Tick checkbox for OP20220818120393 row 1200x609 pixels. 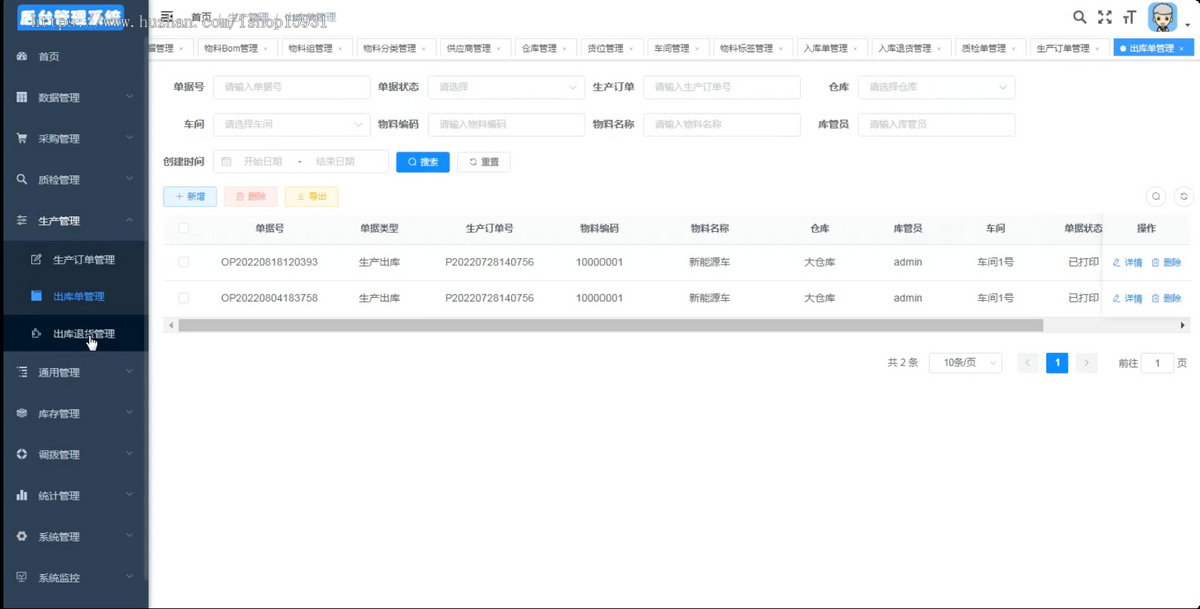(183, 262)
